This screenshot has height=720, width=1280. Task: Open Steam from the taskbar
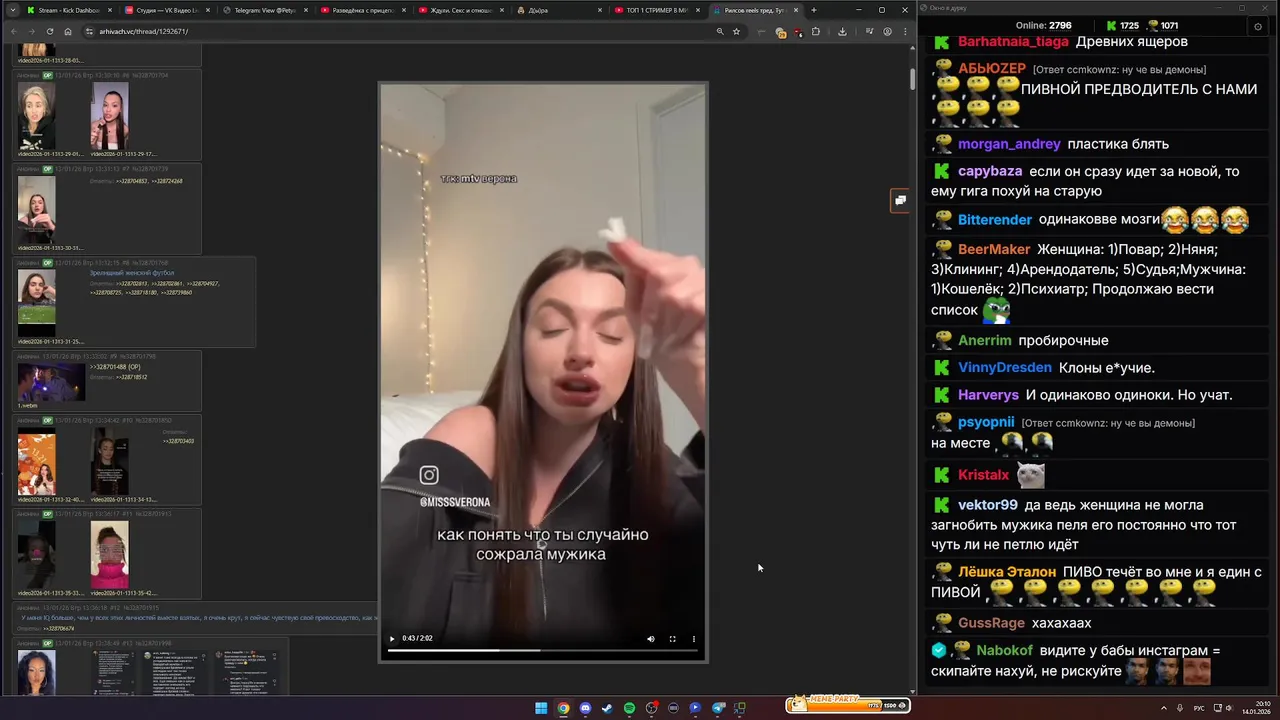coord(607,708)
